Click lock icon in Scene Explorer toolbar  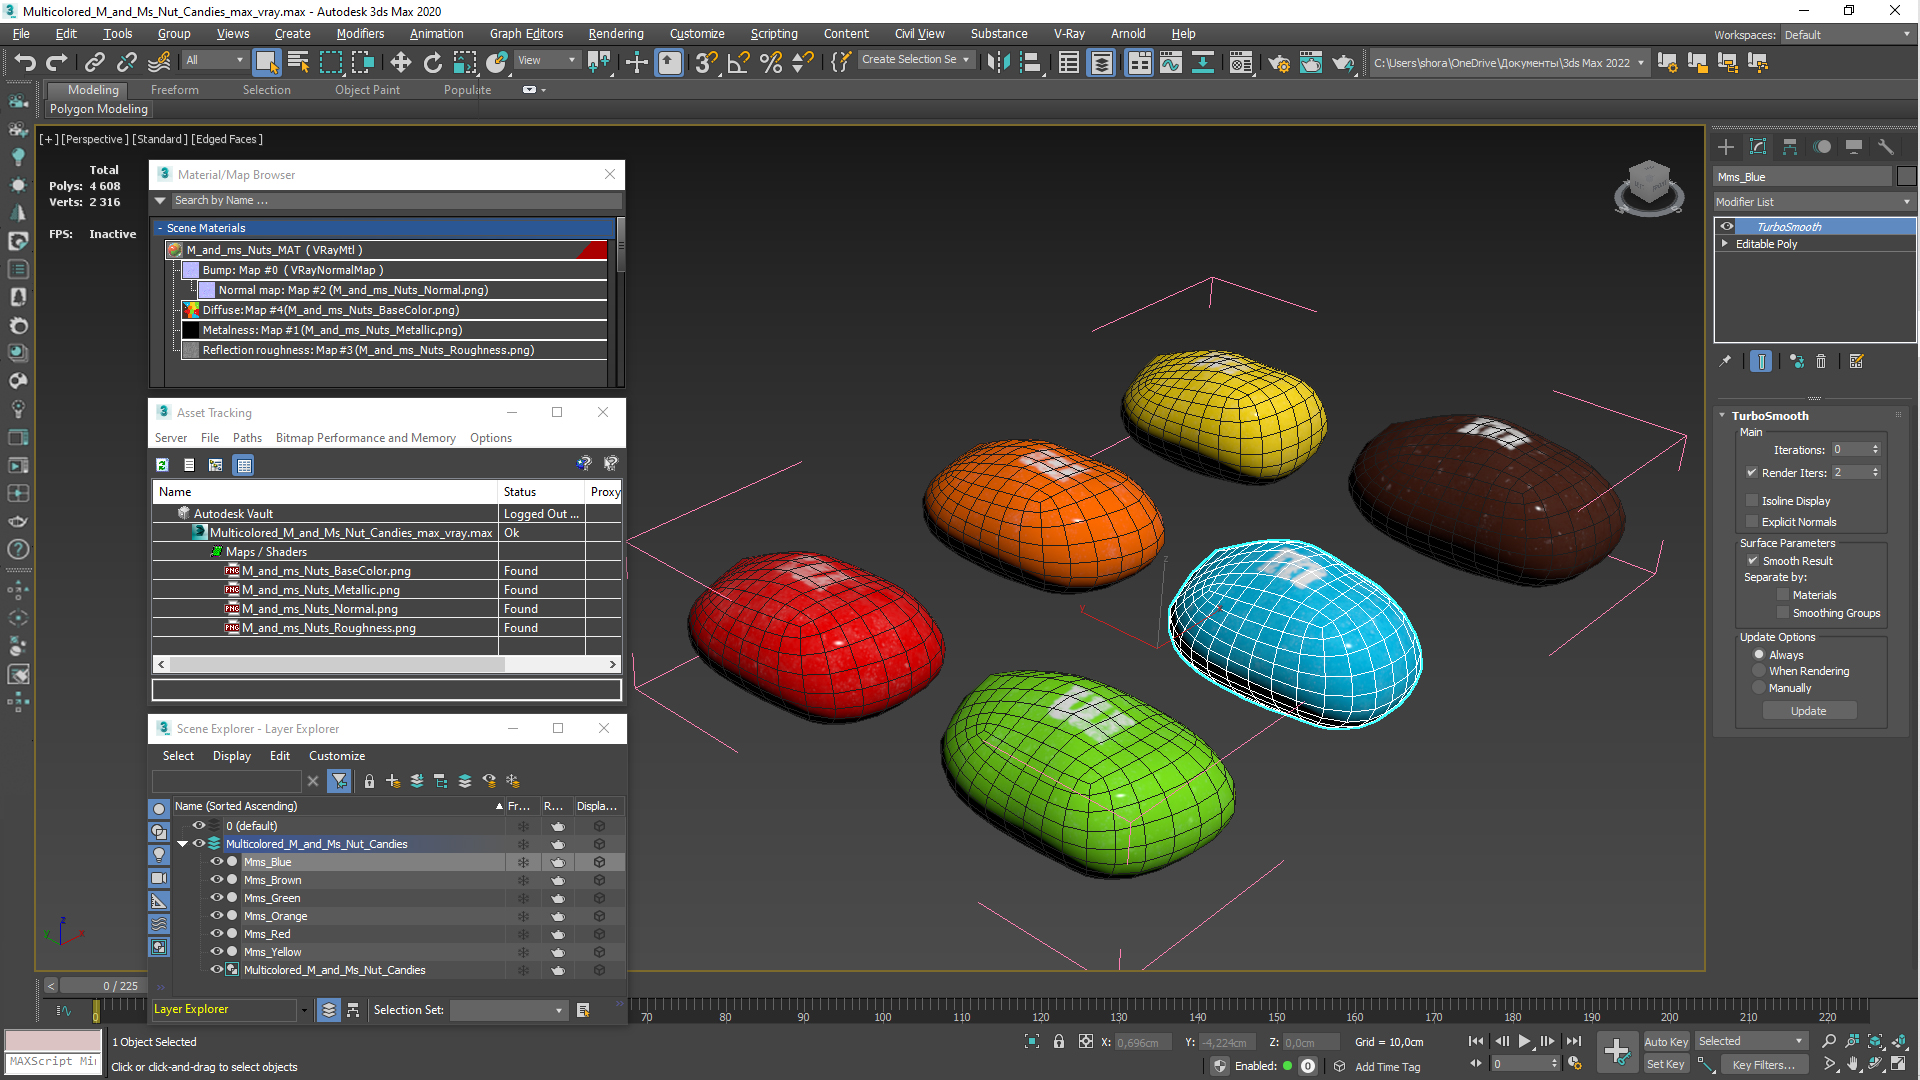[369, 782]
